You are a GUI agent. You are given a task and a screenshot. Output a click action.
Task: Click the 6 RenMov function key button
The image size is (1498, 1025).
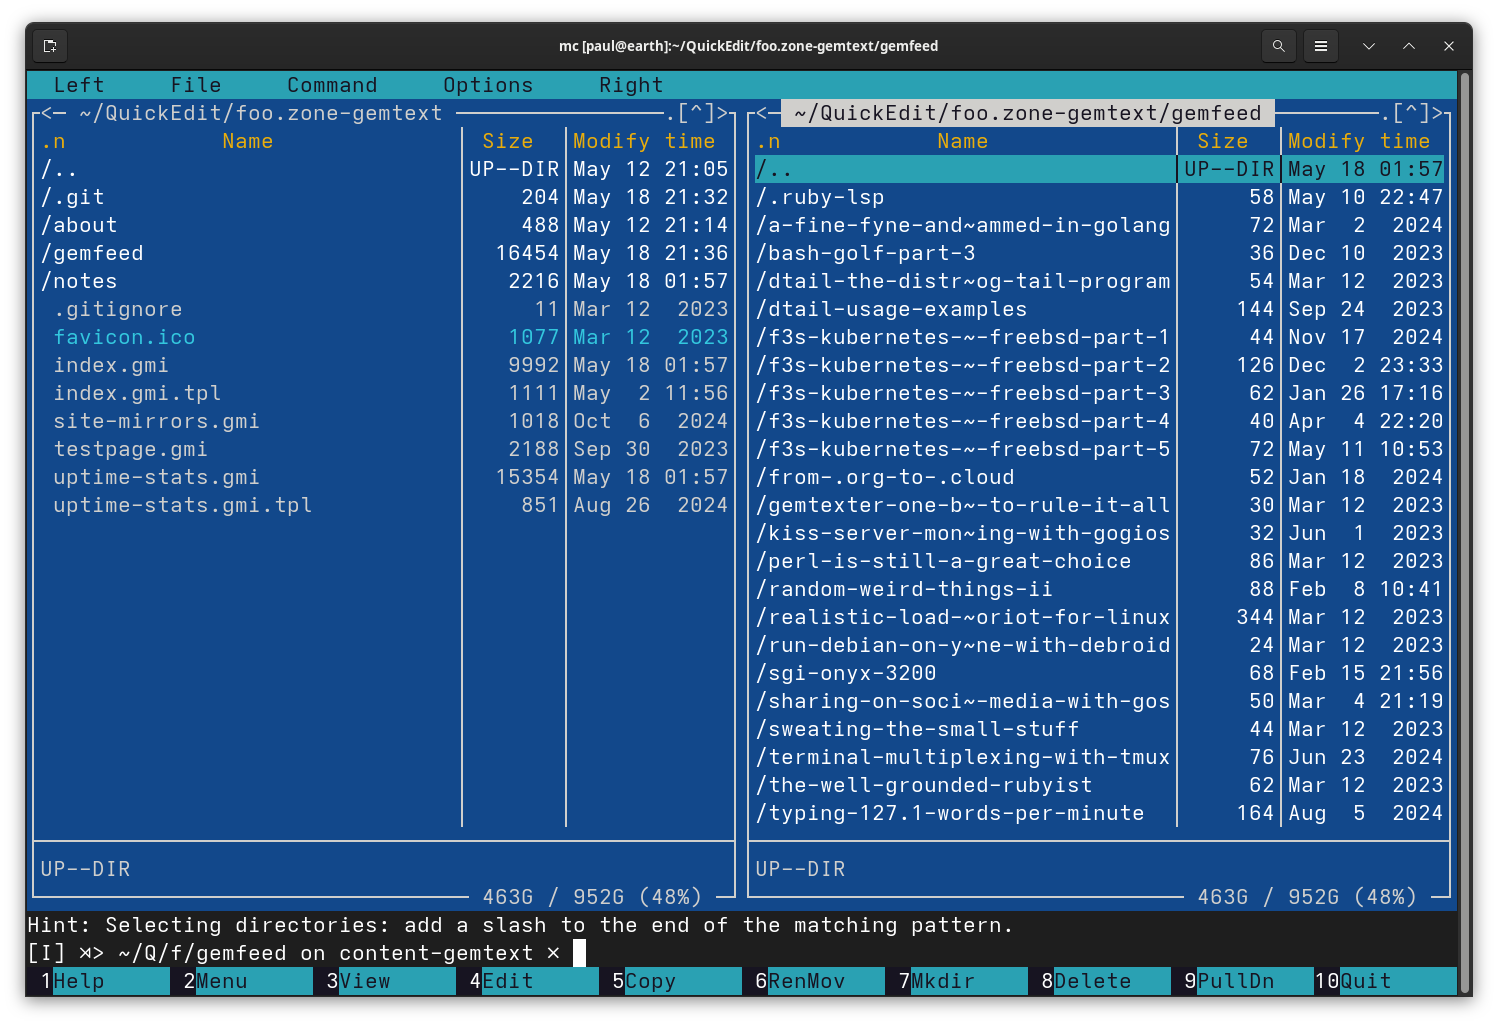pos(813,981)
